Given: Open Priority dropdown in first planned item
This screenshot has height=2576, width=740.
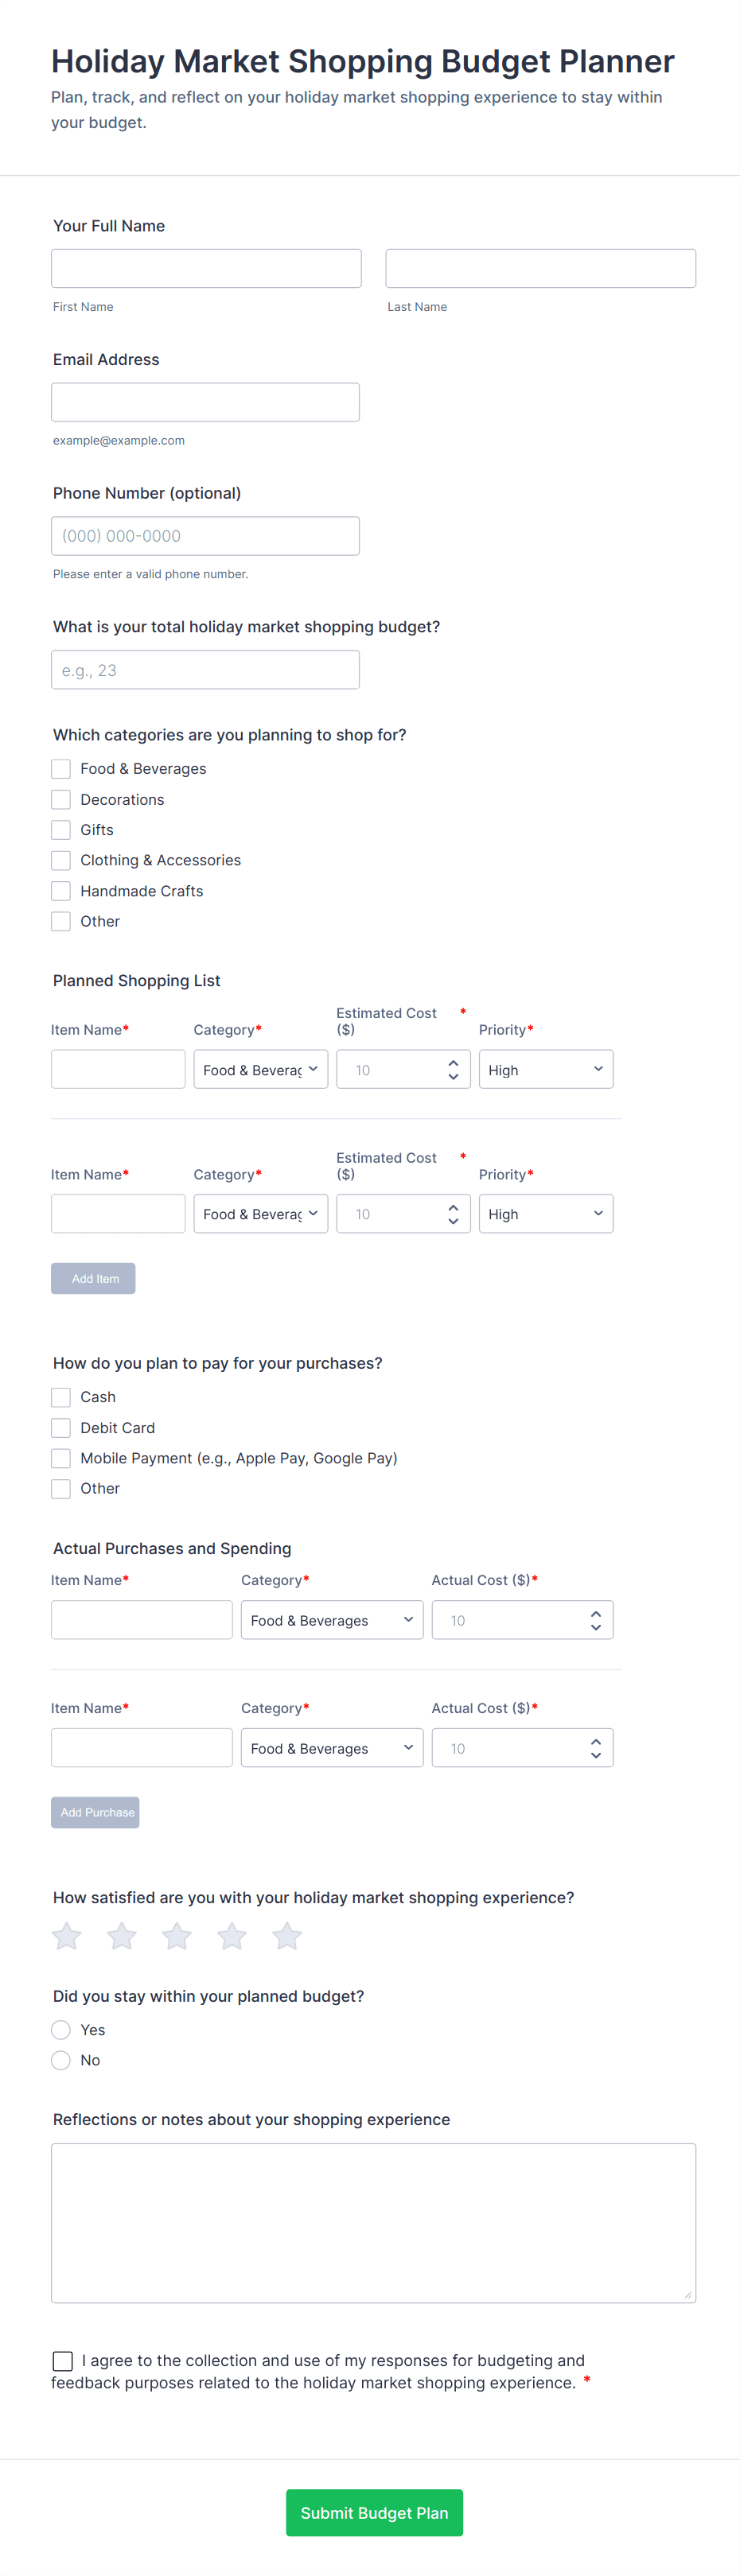Looking at the screenshot, I should (x=546, y=1070).
